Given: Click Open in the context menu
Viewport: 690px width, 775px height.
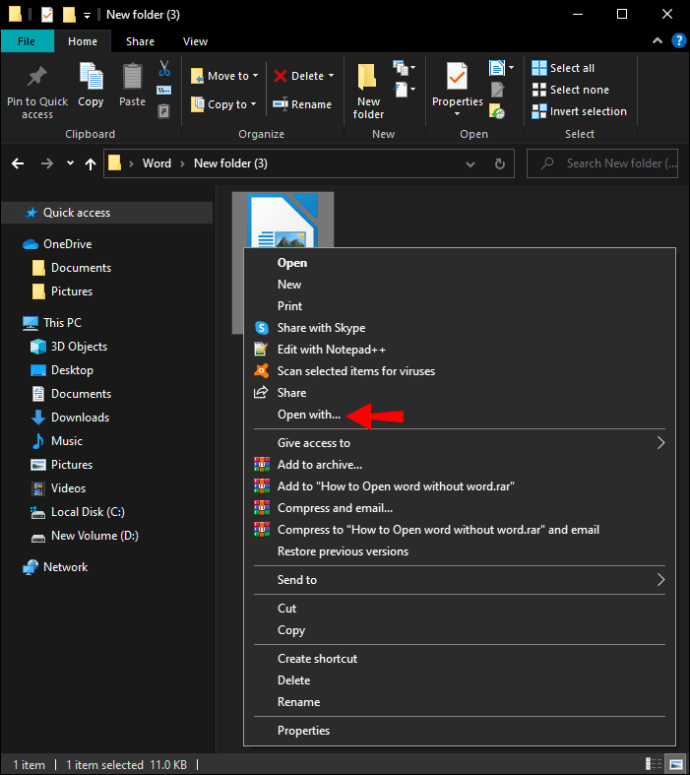Looking at the screenshot, I should [460, 263].
